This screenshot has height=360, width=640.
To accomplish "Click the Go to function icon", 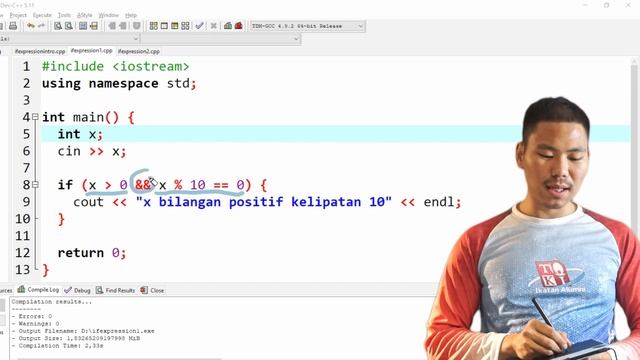I will (x=83, y=26).
